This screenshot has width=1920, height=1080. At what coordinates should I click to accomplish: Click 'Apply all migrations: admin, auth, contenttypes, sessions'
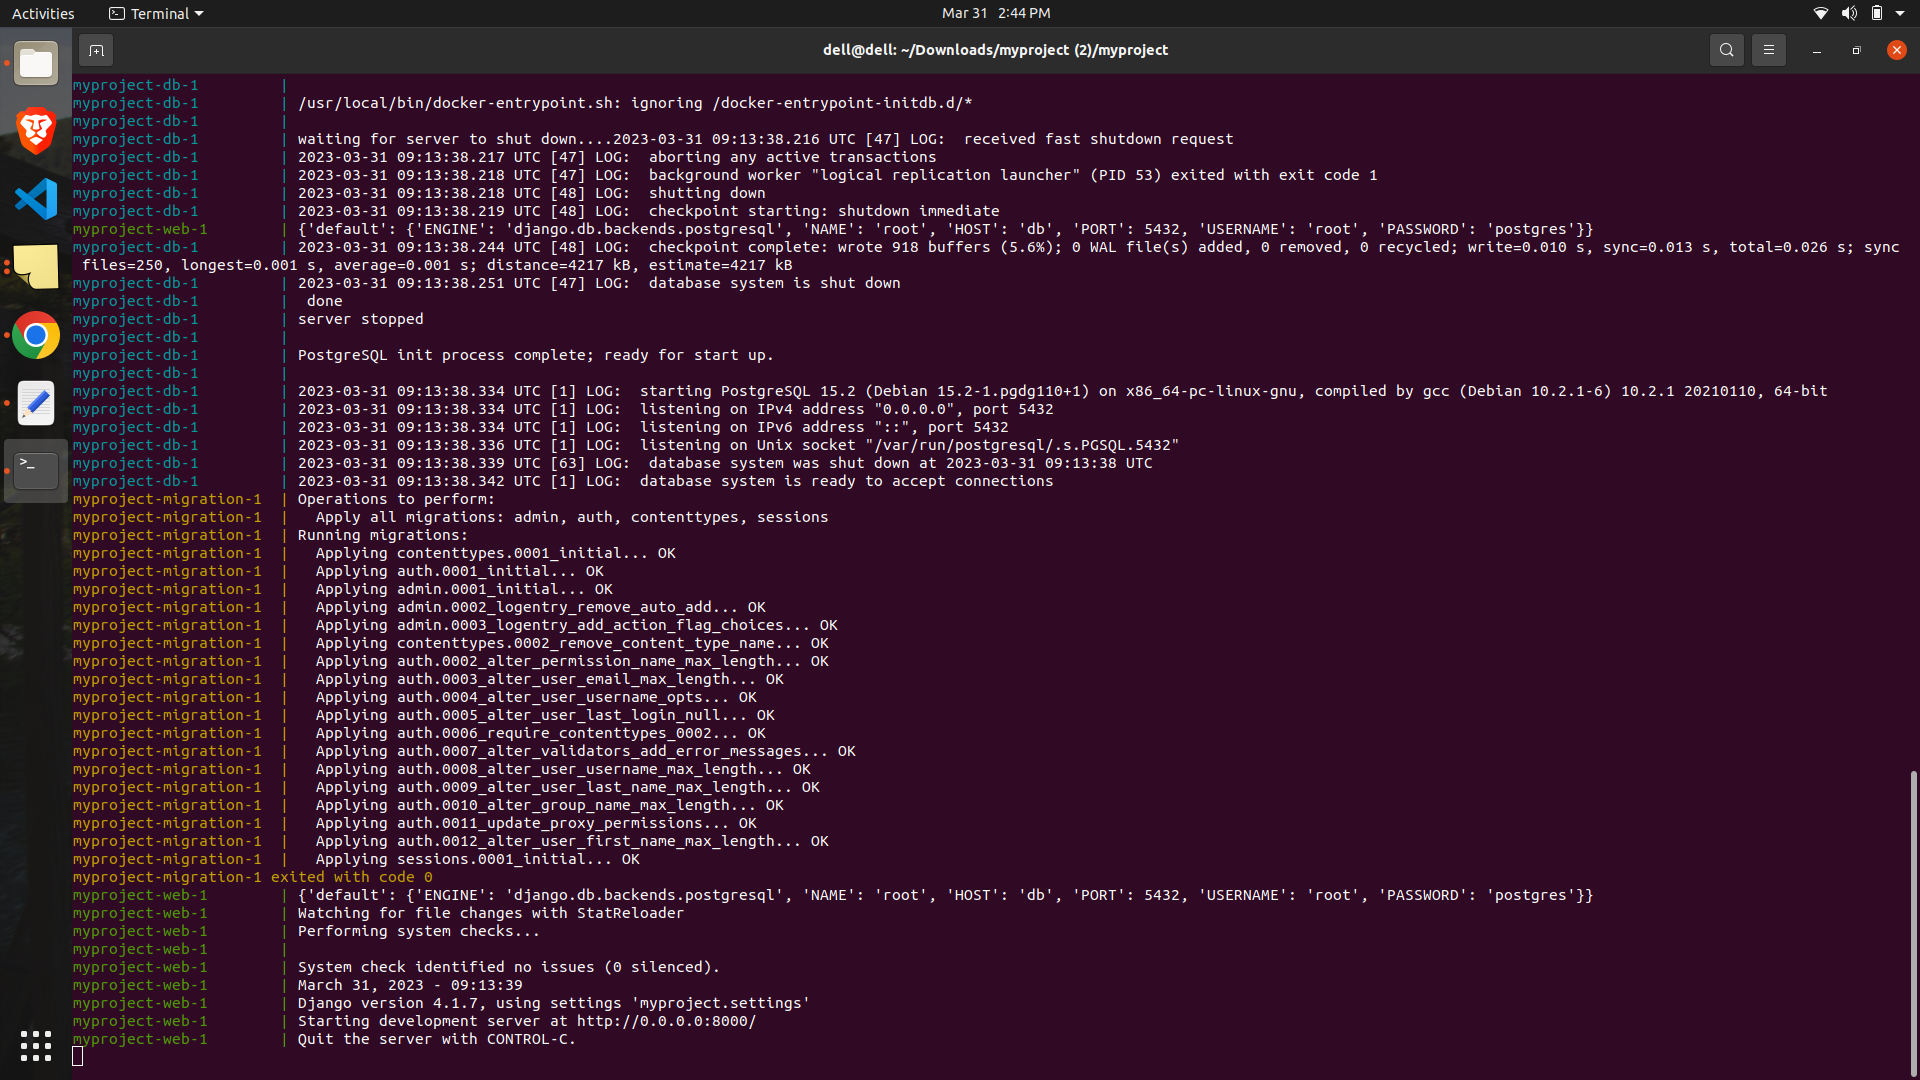pyautogui.click(x=572, y=517)
